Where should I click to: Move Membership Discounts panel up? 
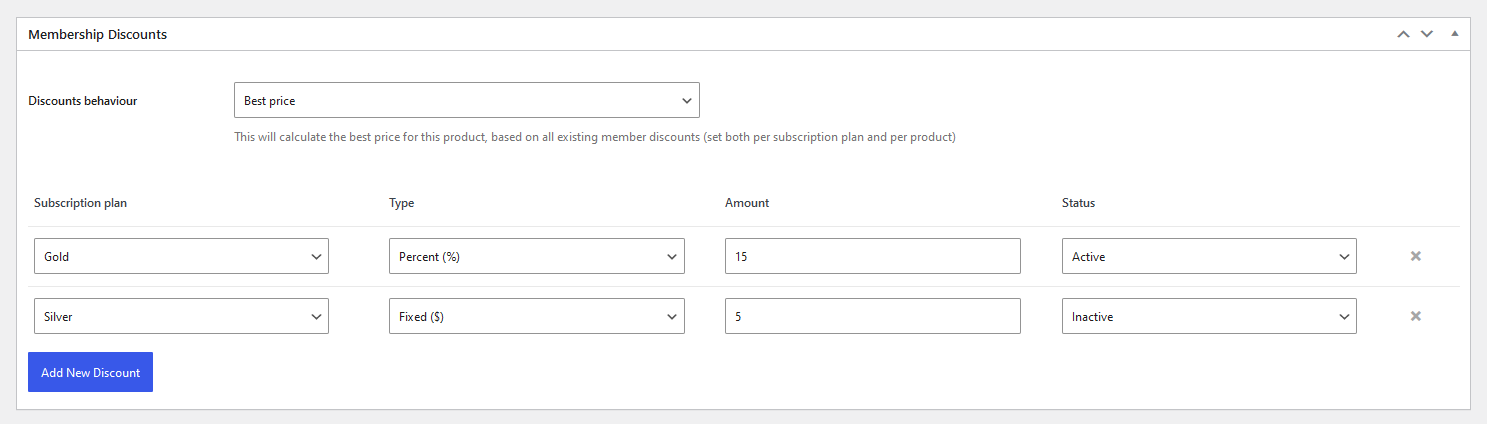[1403, 34]
